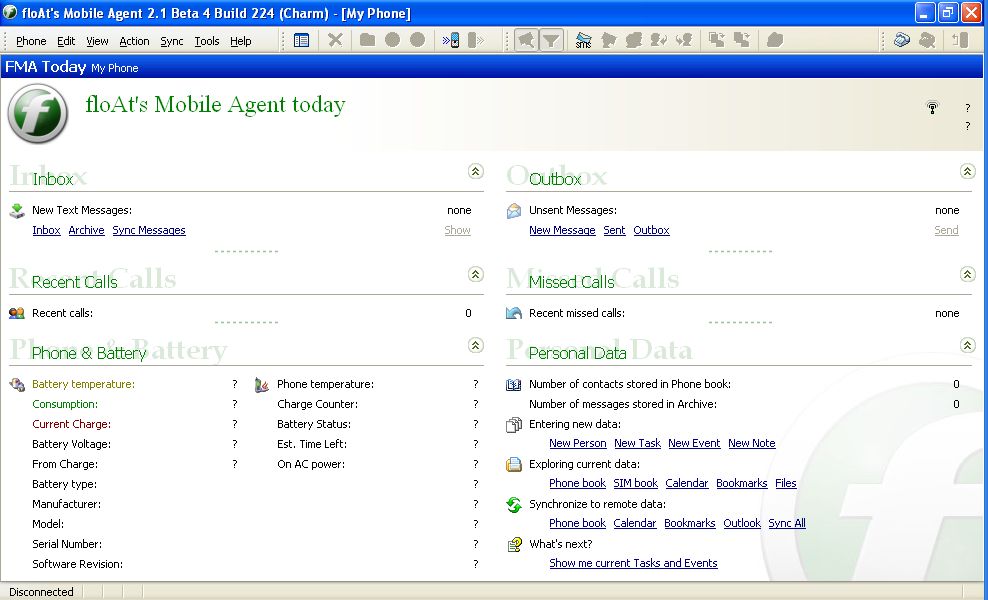Collapse the Recent Calls section
988x600 pixels.
476,274
